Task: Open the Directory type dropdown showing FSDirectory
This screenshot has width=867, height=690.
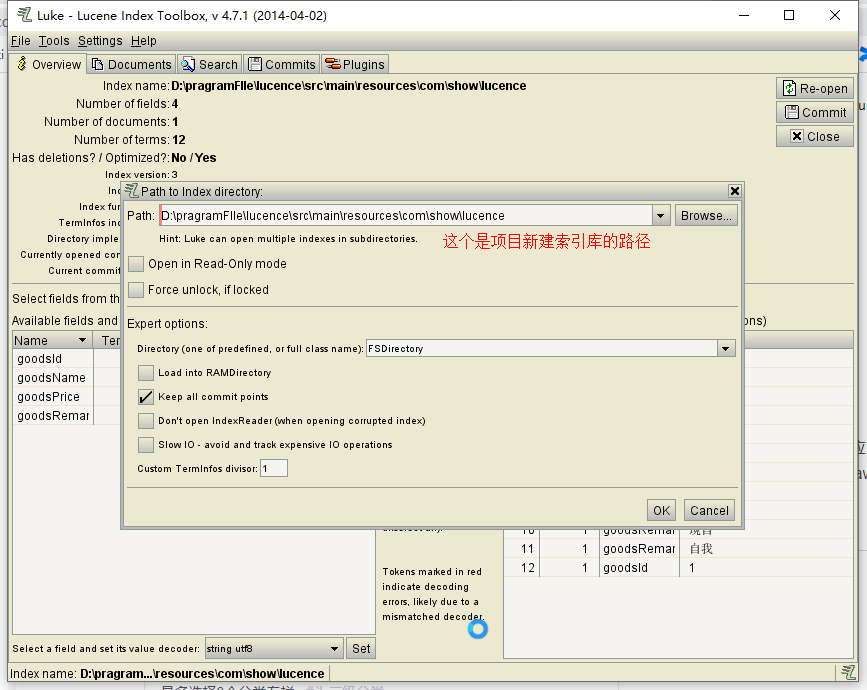Action: [726, 348]
